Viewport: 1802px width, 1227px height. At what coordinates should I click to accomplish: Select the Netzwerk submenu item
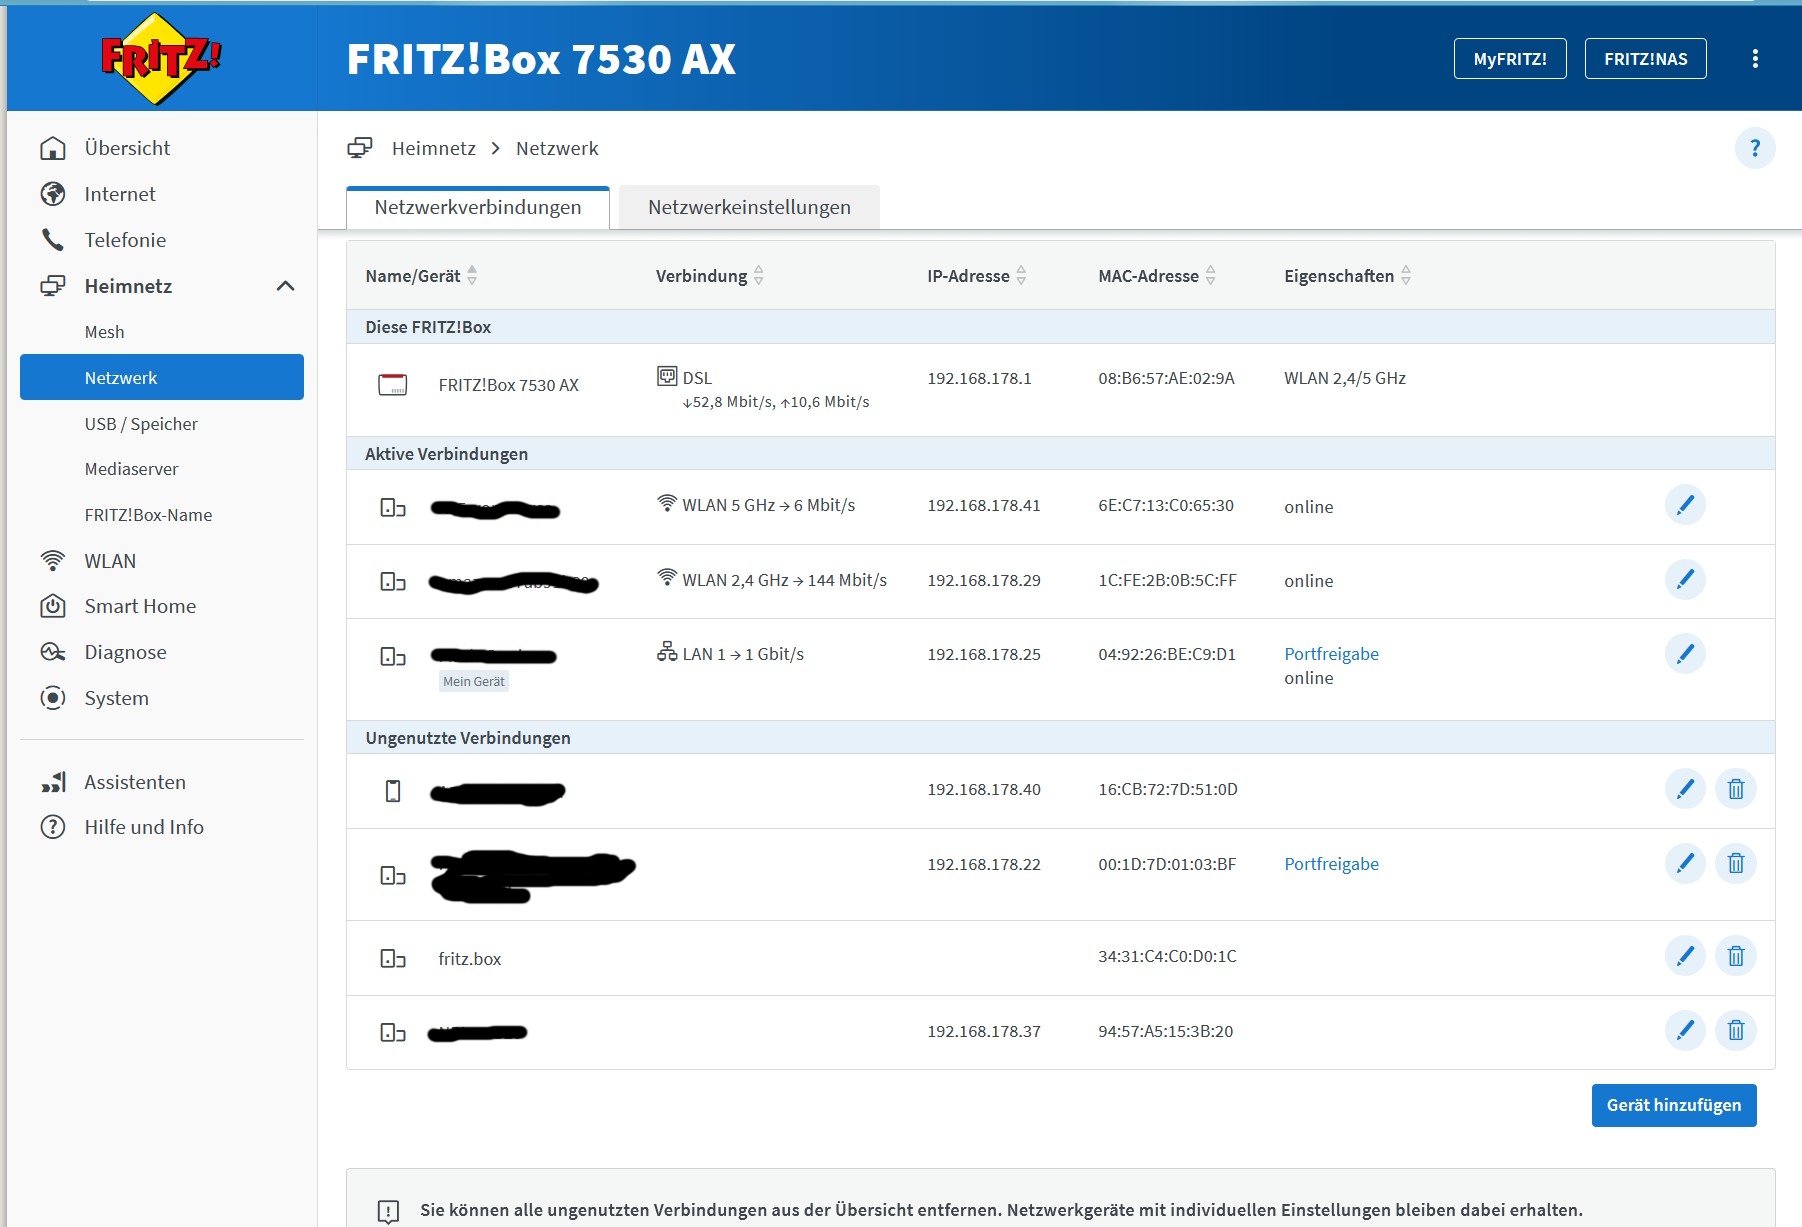click(162, 377)
